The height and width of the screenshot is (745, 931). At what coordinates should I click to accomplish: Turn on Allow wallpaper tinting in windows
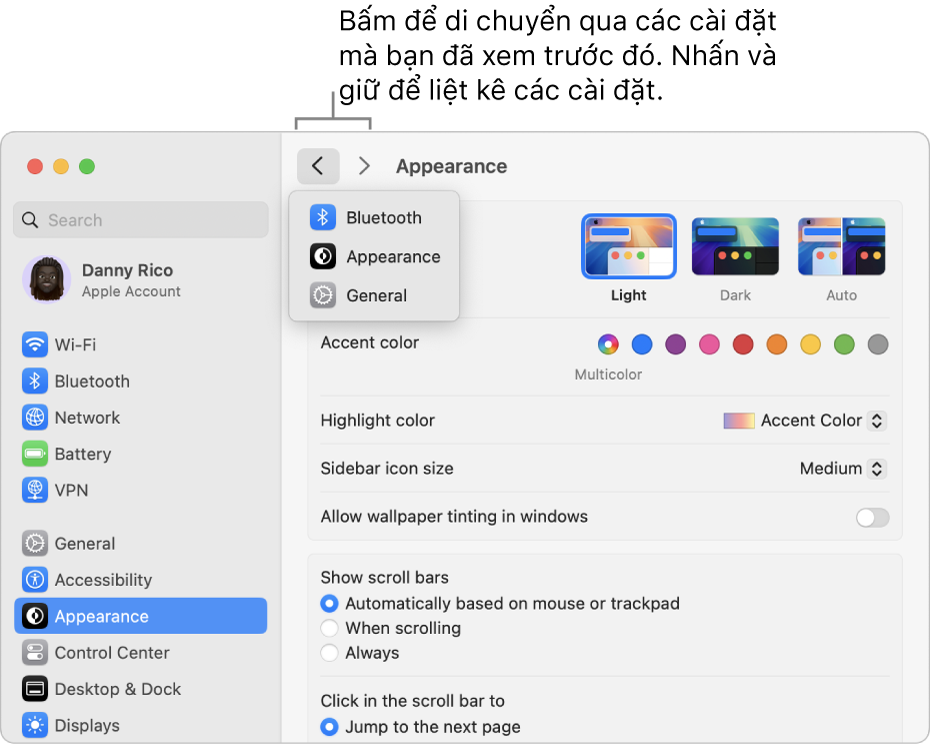click(x=872, y=518)
